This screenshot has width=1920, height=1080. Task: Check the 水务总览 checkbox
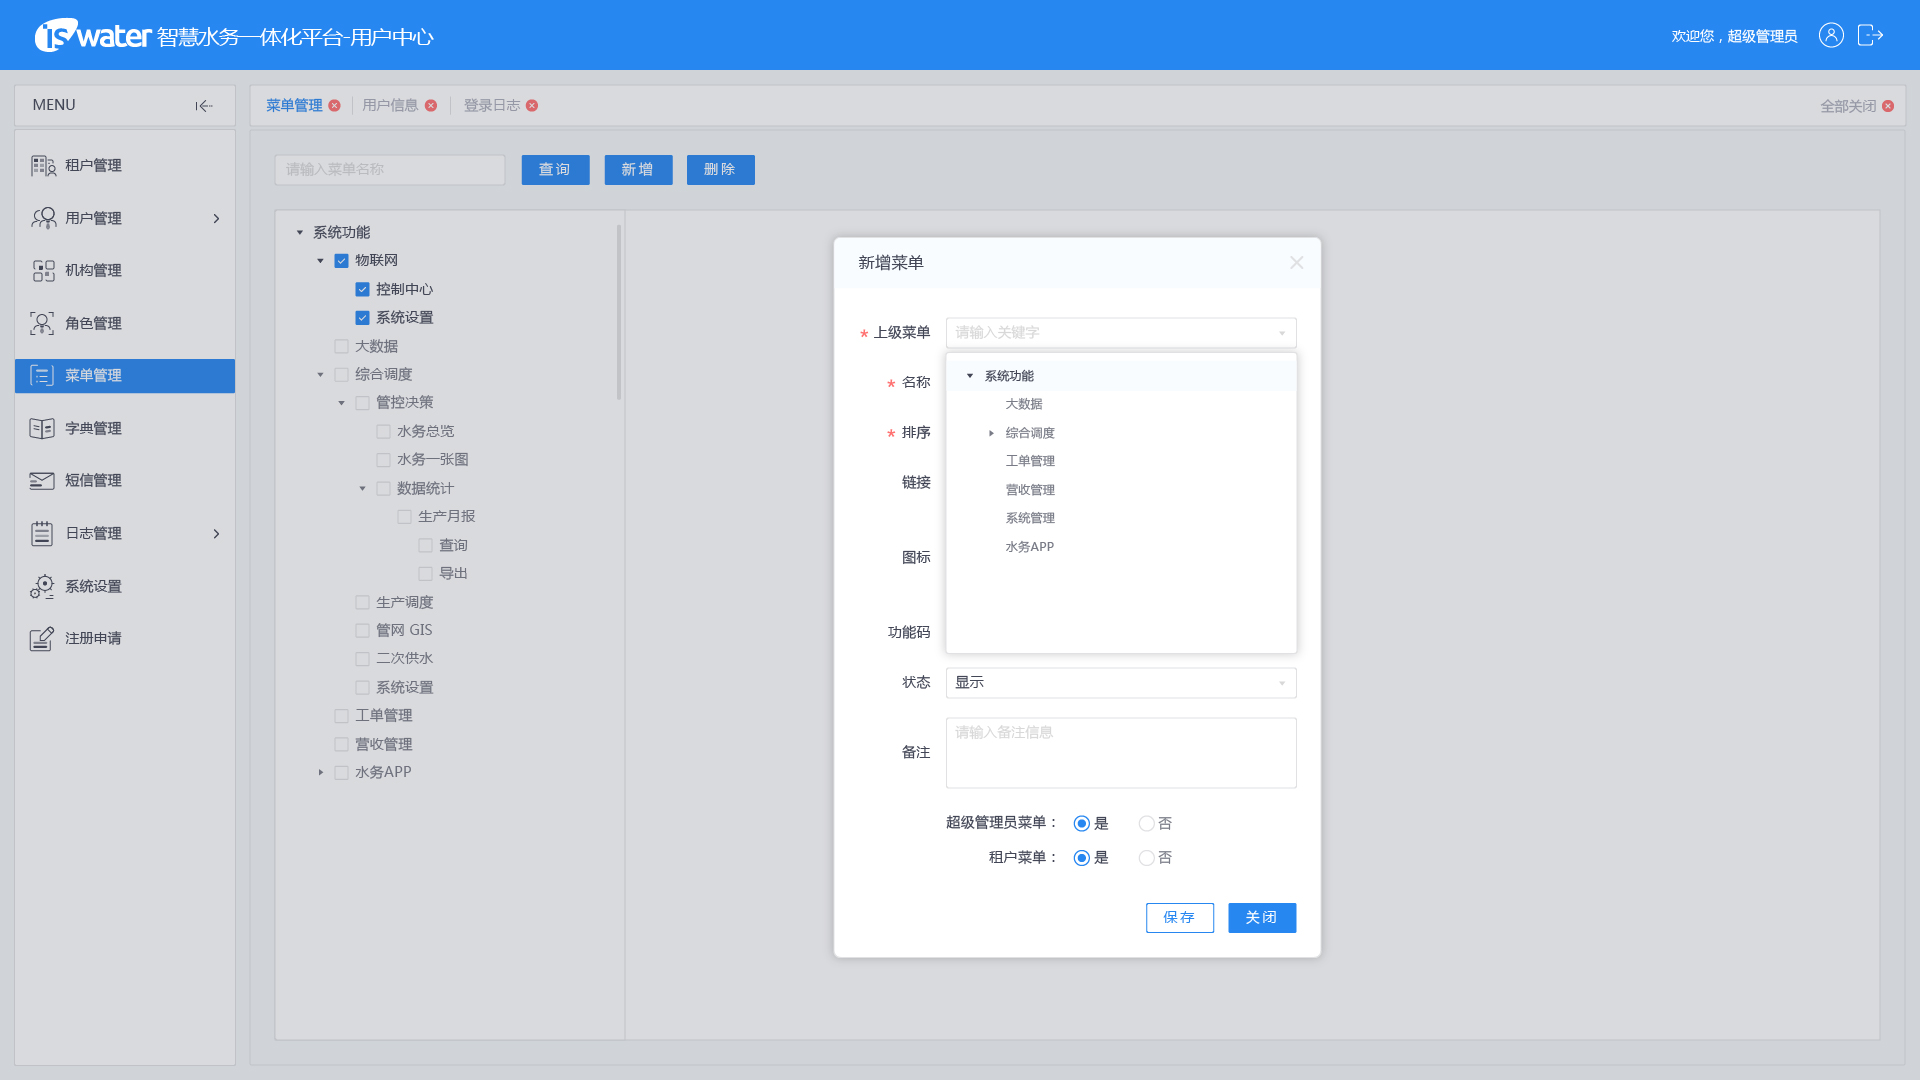coord(384,432)
